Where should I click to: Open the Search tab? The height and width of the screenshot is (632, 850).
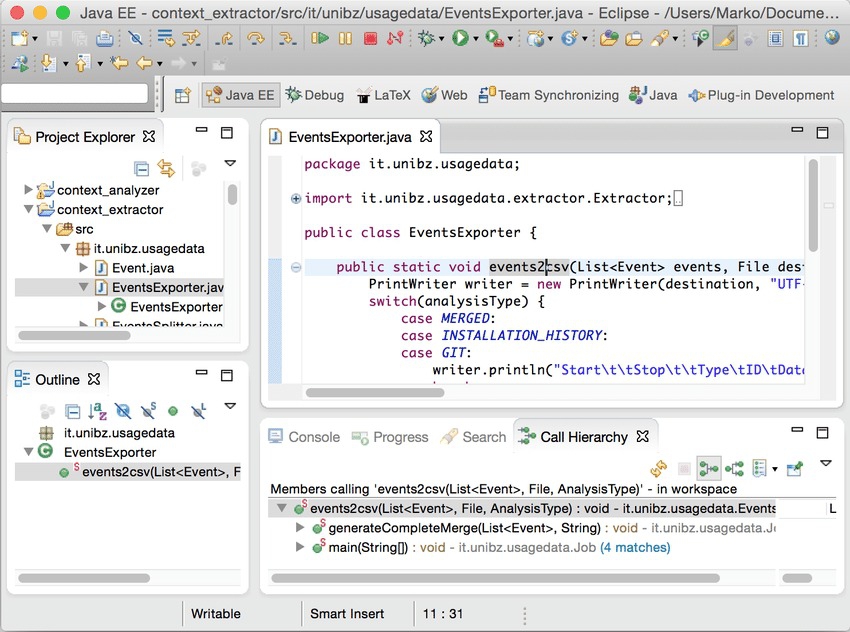point(474,437)
